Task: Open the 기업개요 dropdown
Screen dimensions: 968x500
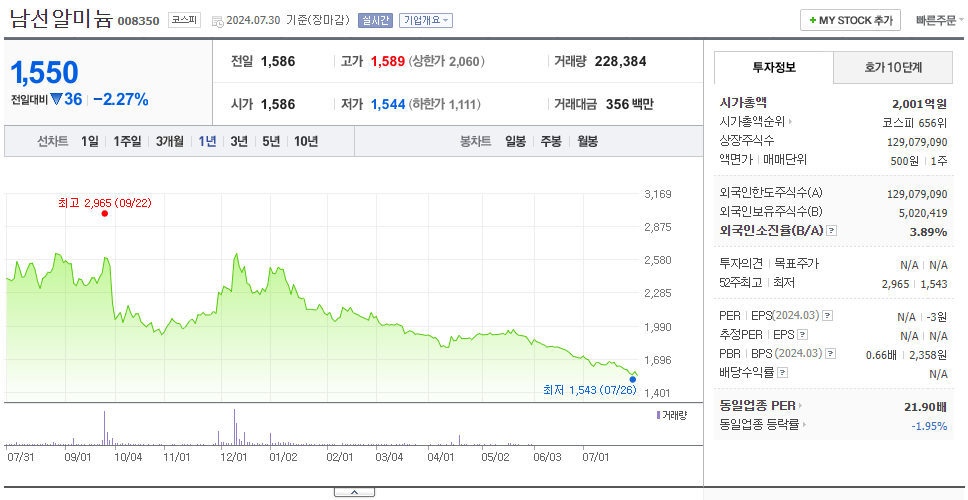Action: pos(426,20)
